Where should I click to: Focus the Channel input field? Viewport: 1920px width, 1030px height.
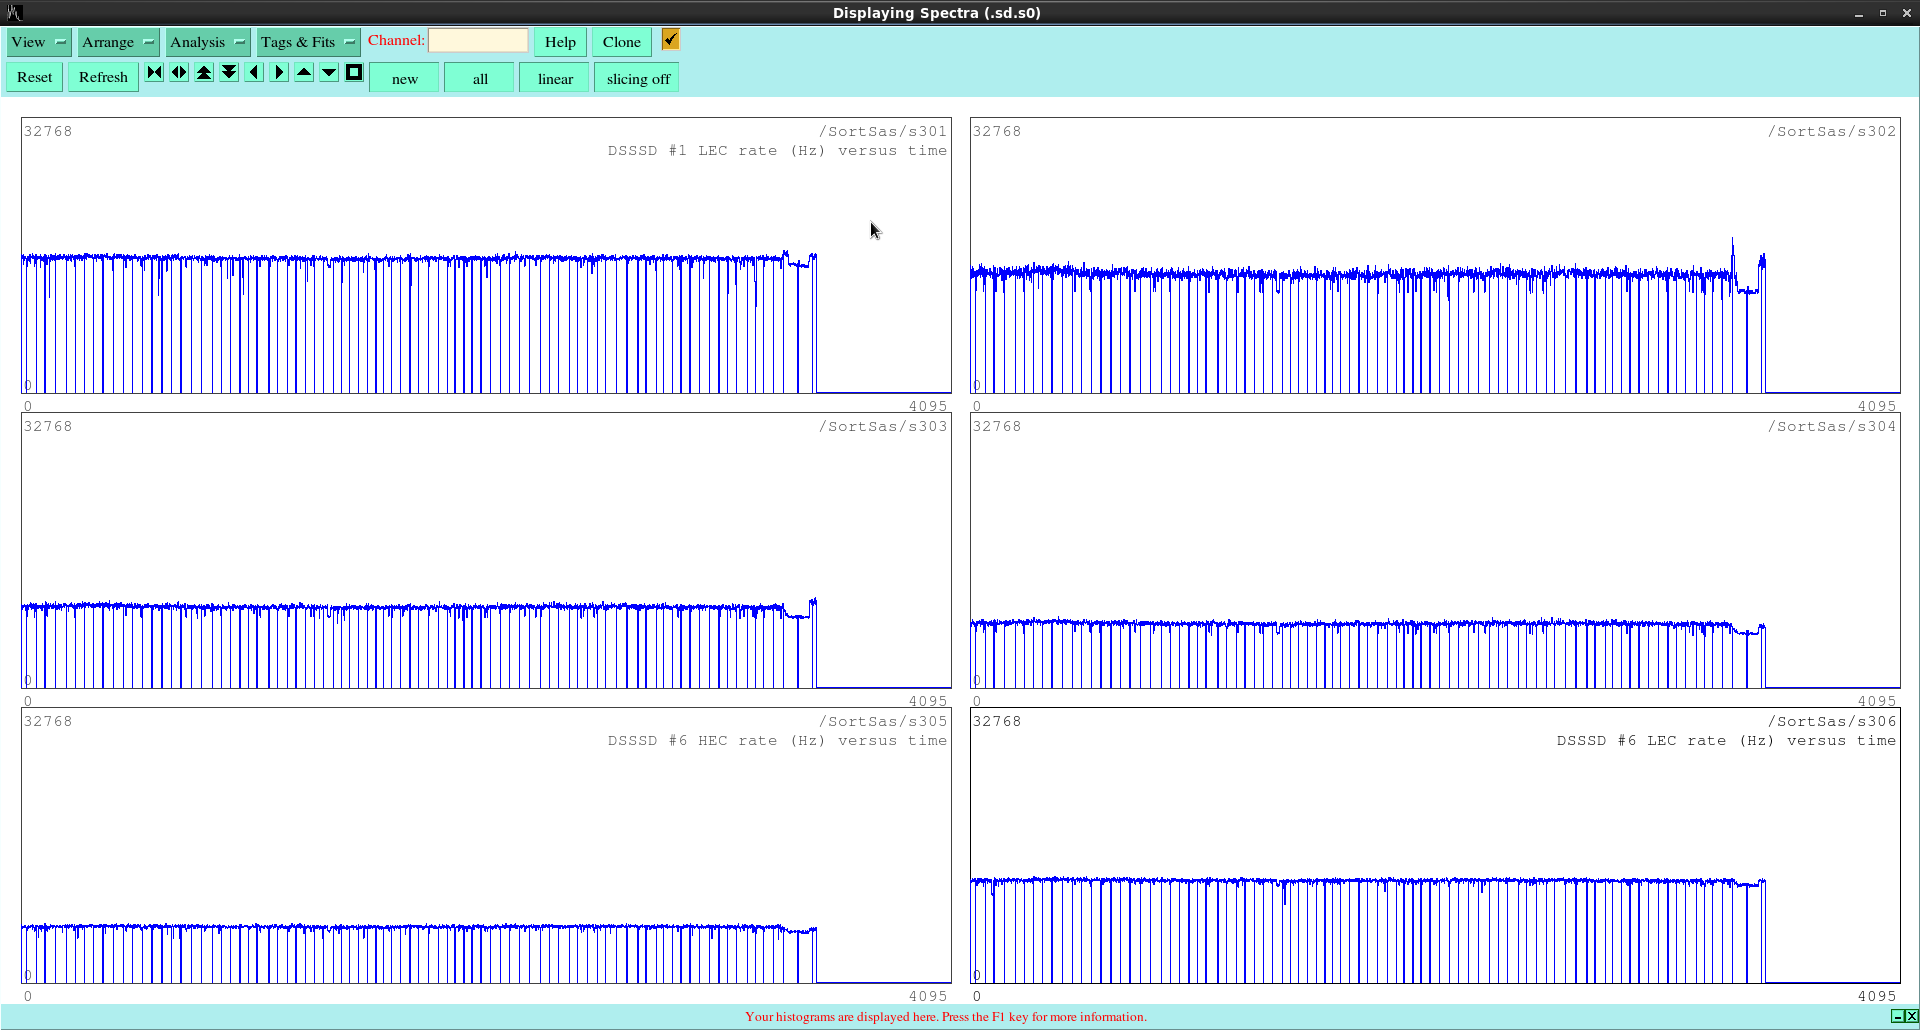tap(478, 40)
